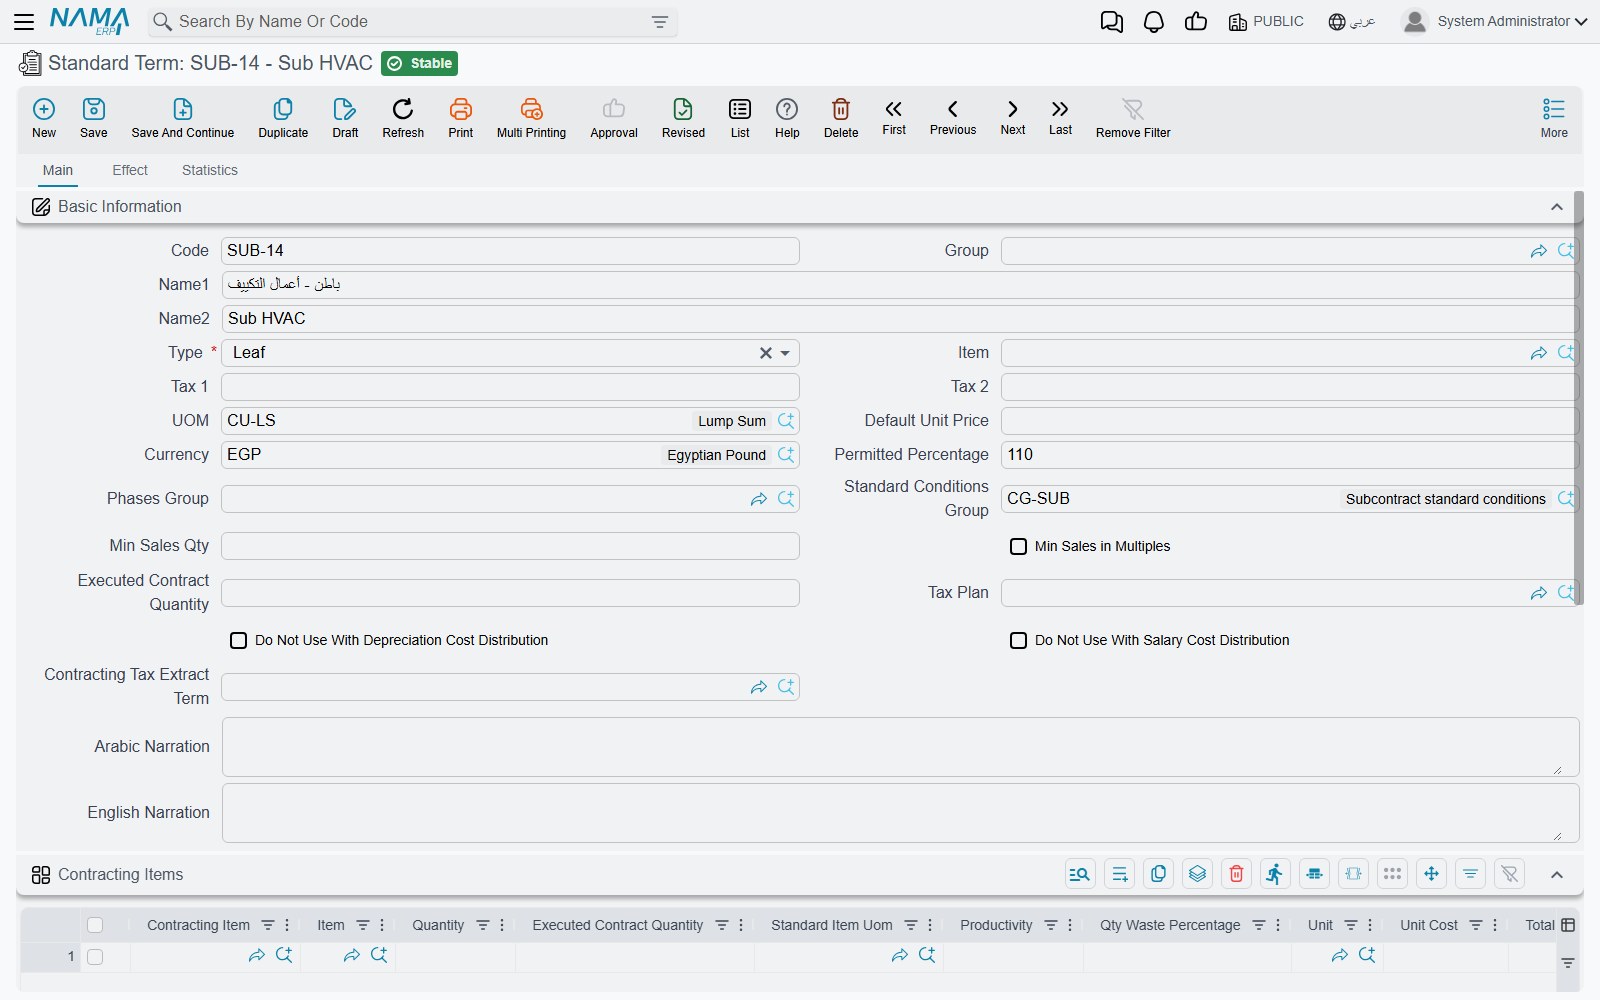Screen dimensions: 1600x1000
Task: Delete the current record
Action: 841,118
